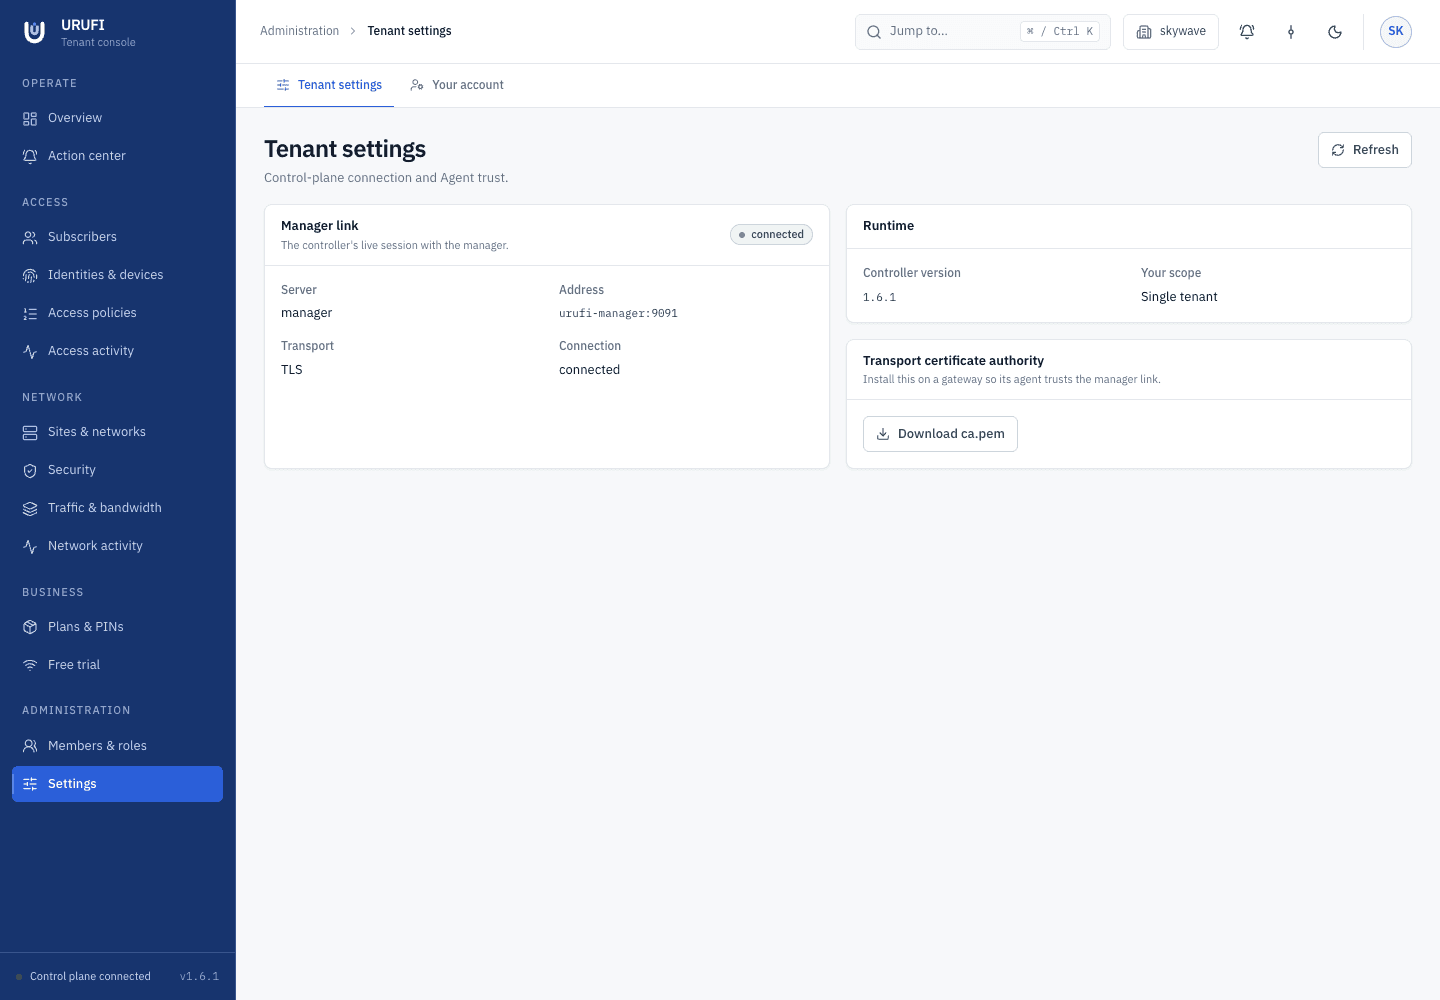Click the Controller version value 1.6.1
The height and width of the screenshot is (1000, 1440).
point(880,298)
